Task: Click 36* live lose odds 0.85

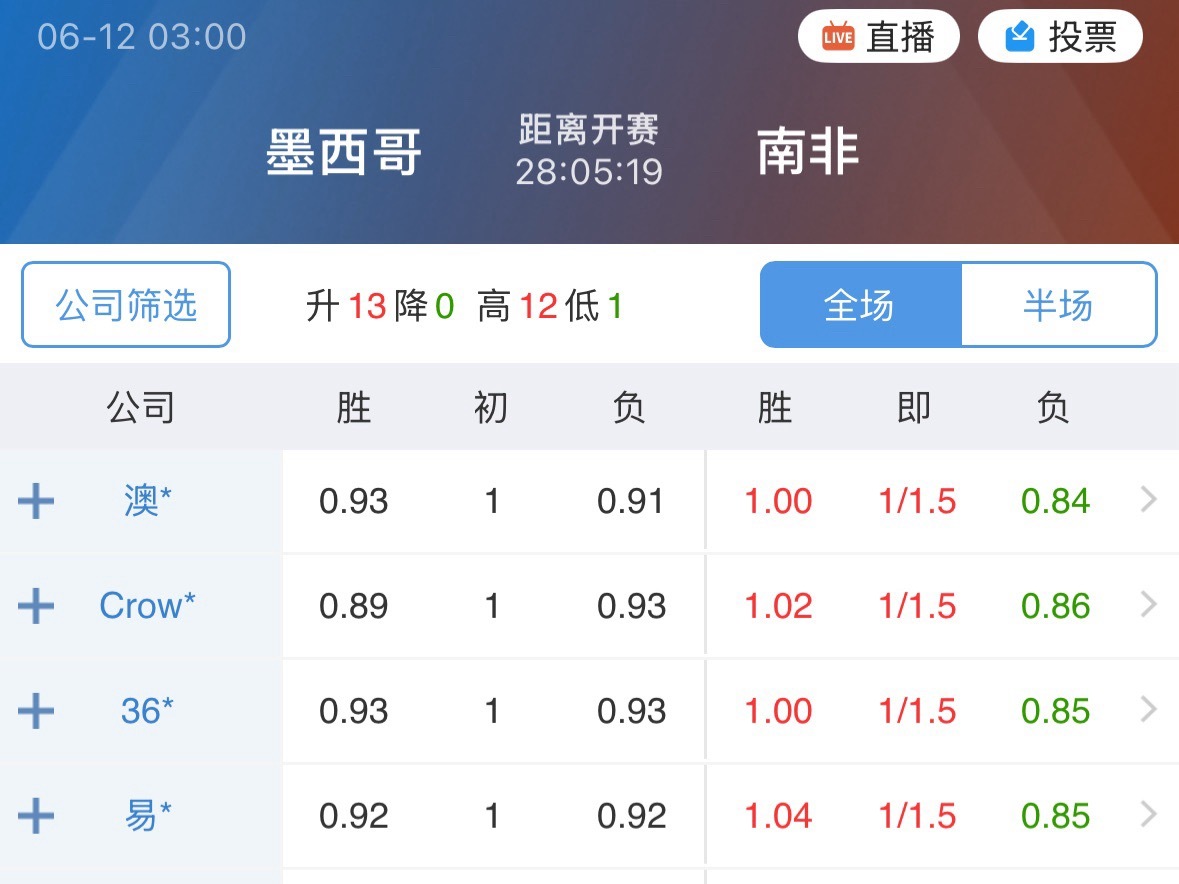Action: pyautogui.click(x=1056, y=711)
